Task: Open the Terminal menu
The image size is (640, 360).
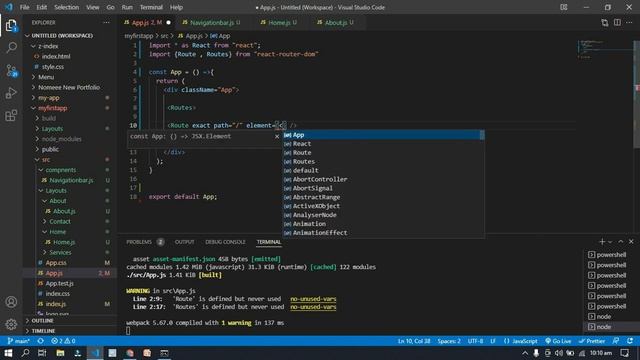Action: pos(151,7)
